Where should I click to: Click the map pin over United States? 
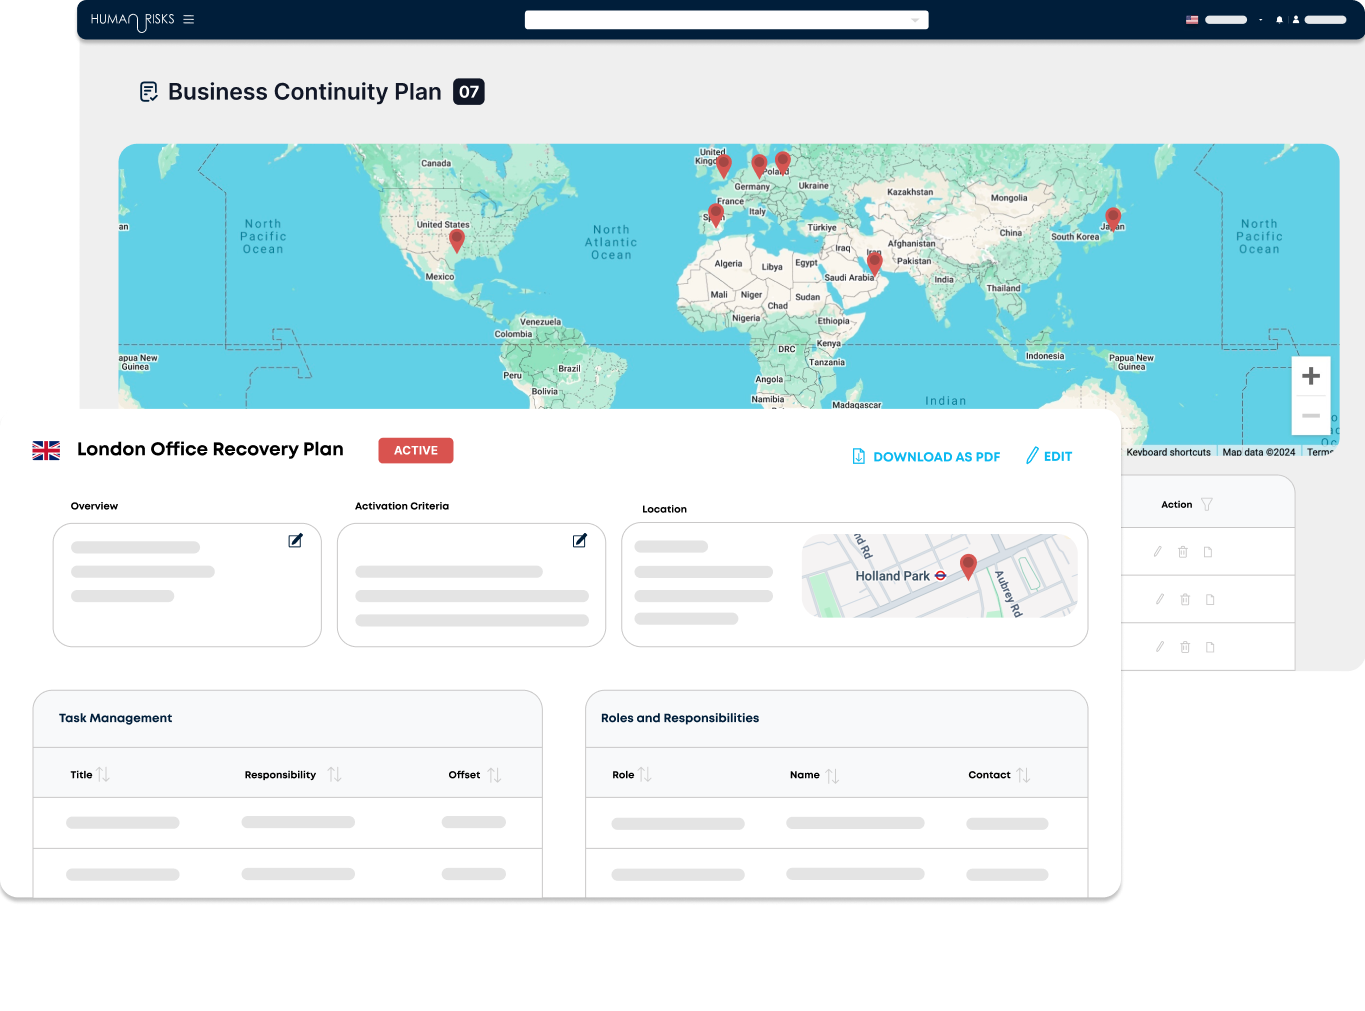pyautogui.click(x=457, y=240)
